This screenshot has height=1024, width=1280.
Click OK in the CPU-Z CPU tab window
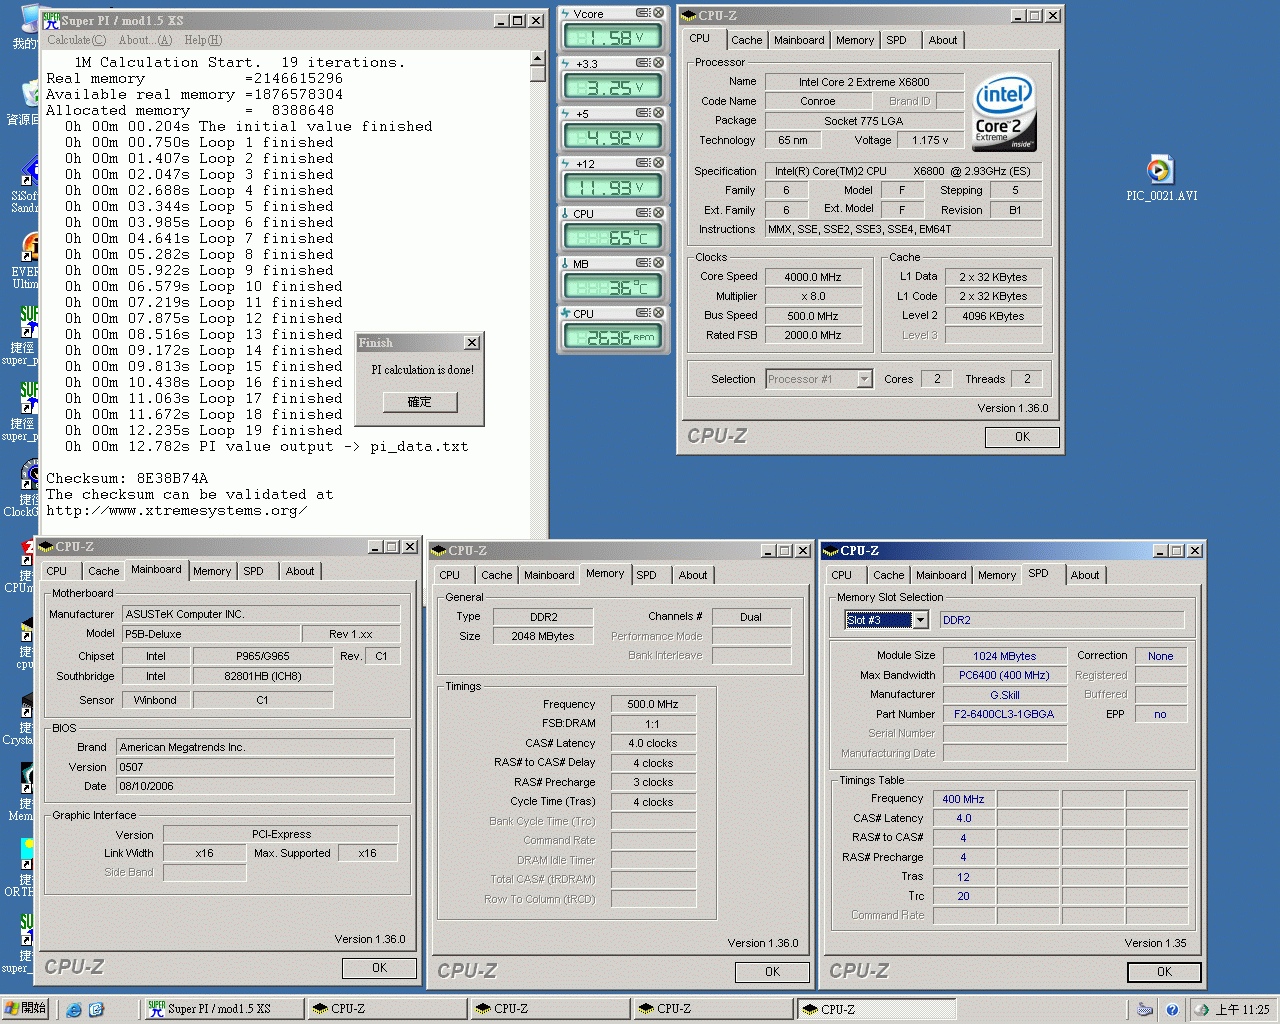(x=1022, y=437)
